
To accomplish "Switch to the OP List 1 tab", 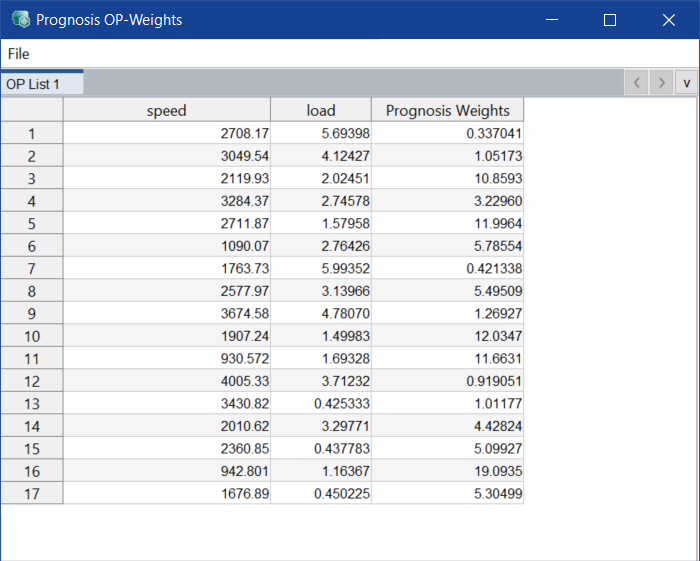I will (34, 84).
